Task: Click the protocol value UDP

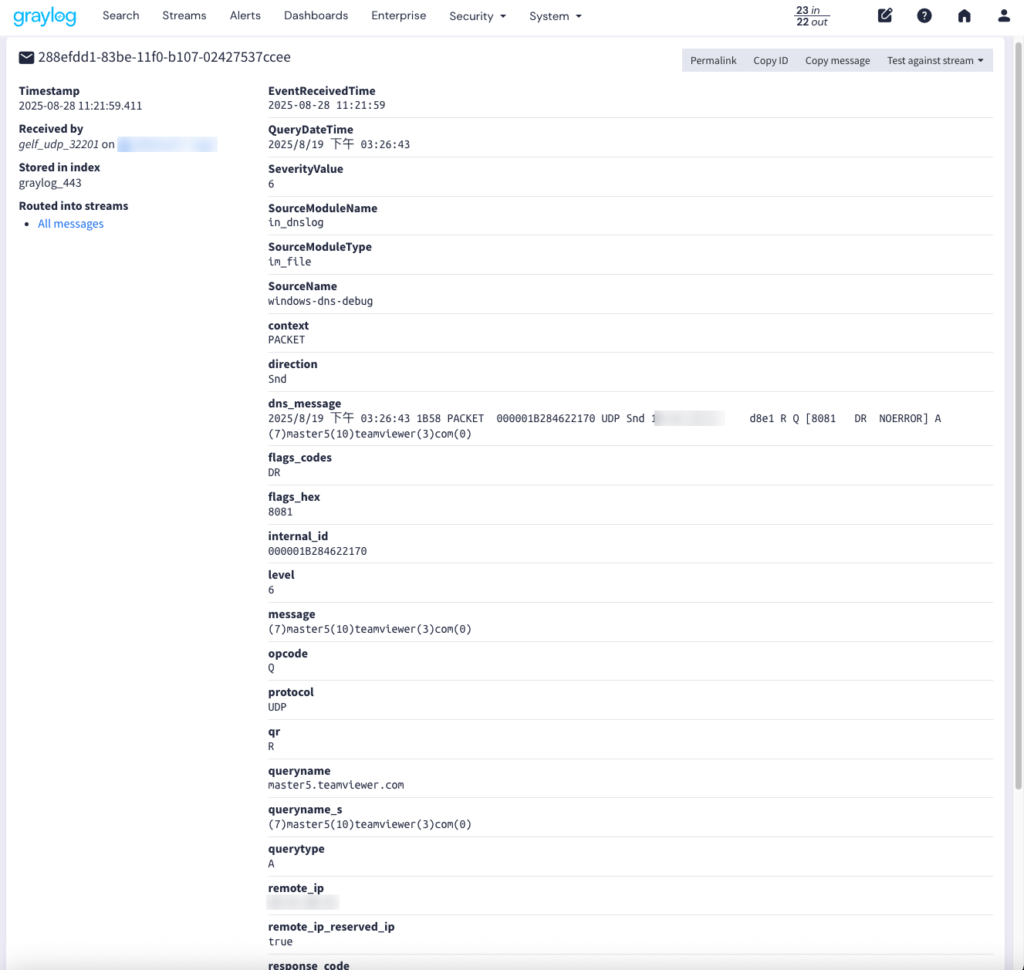Action: [277, 707]
